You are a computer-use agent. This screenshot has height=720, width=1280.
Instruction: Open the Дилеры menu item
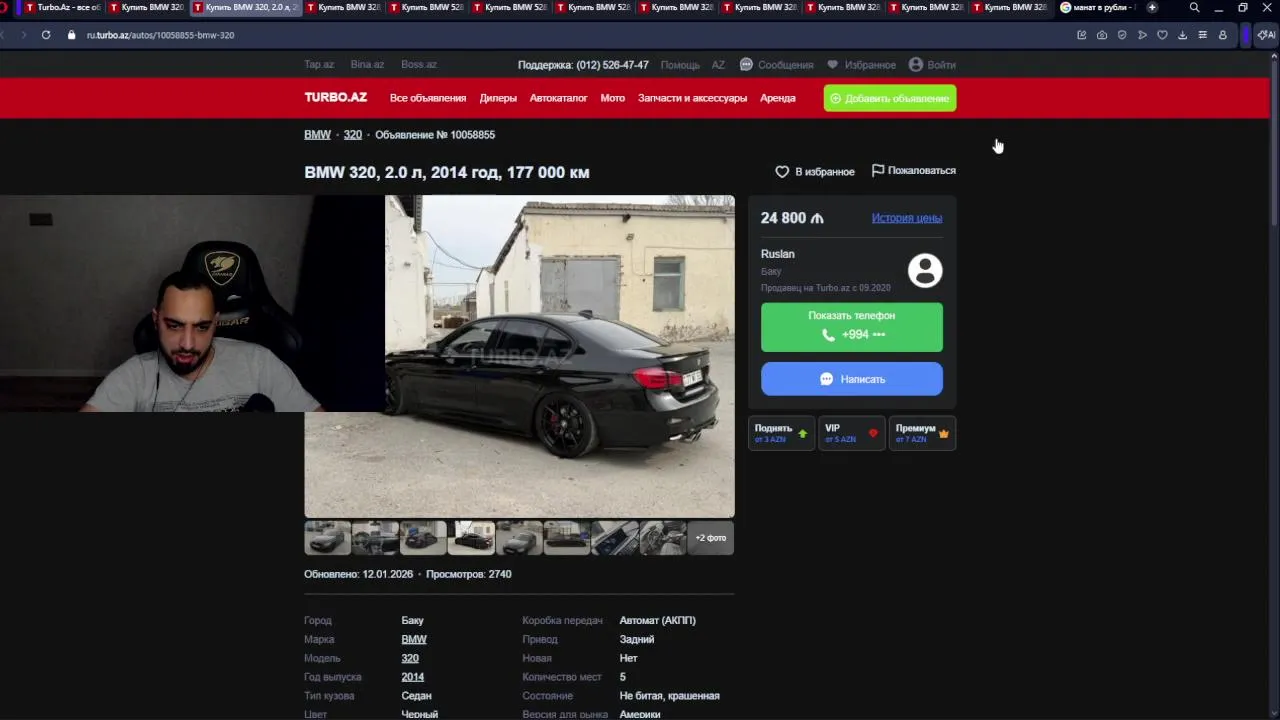[498, 98]
